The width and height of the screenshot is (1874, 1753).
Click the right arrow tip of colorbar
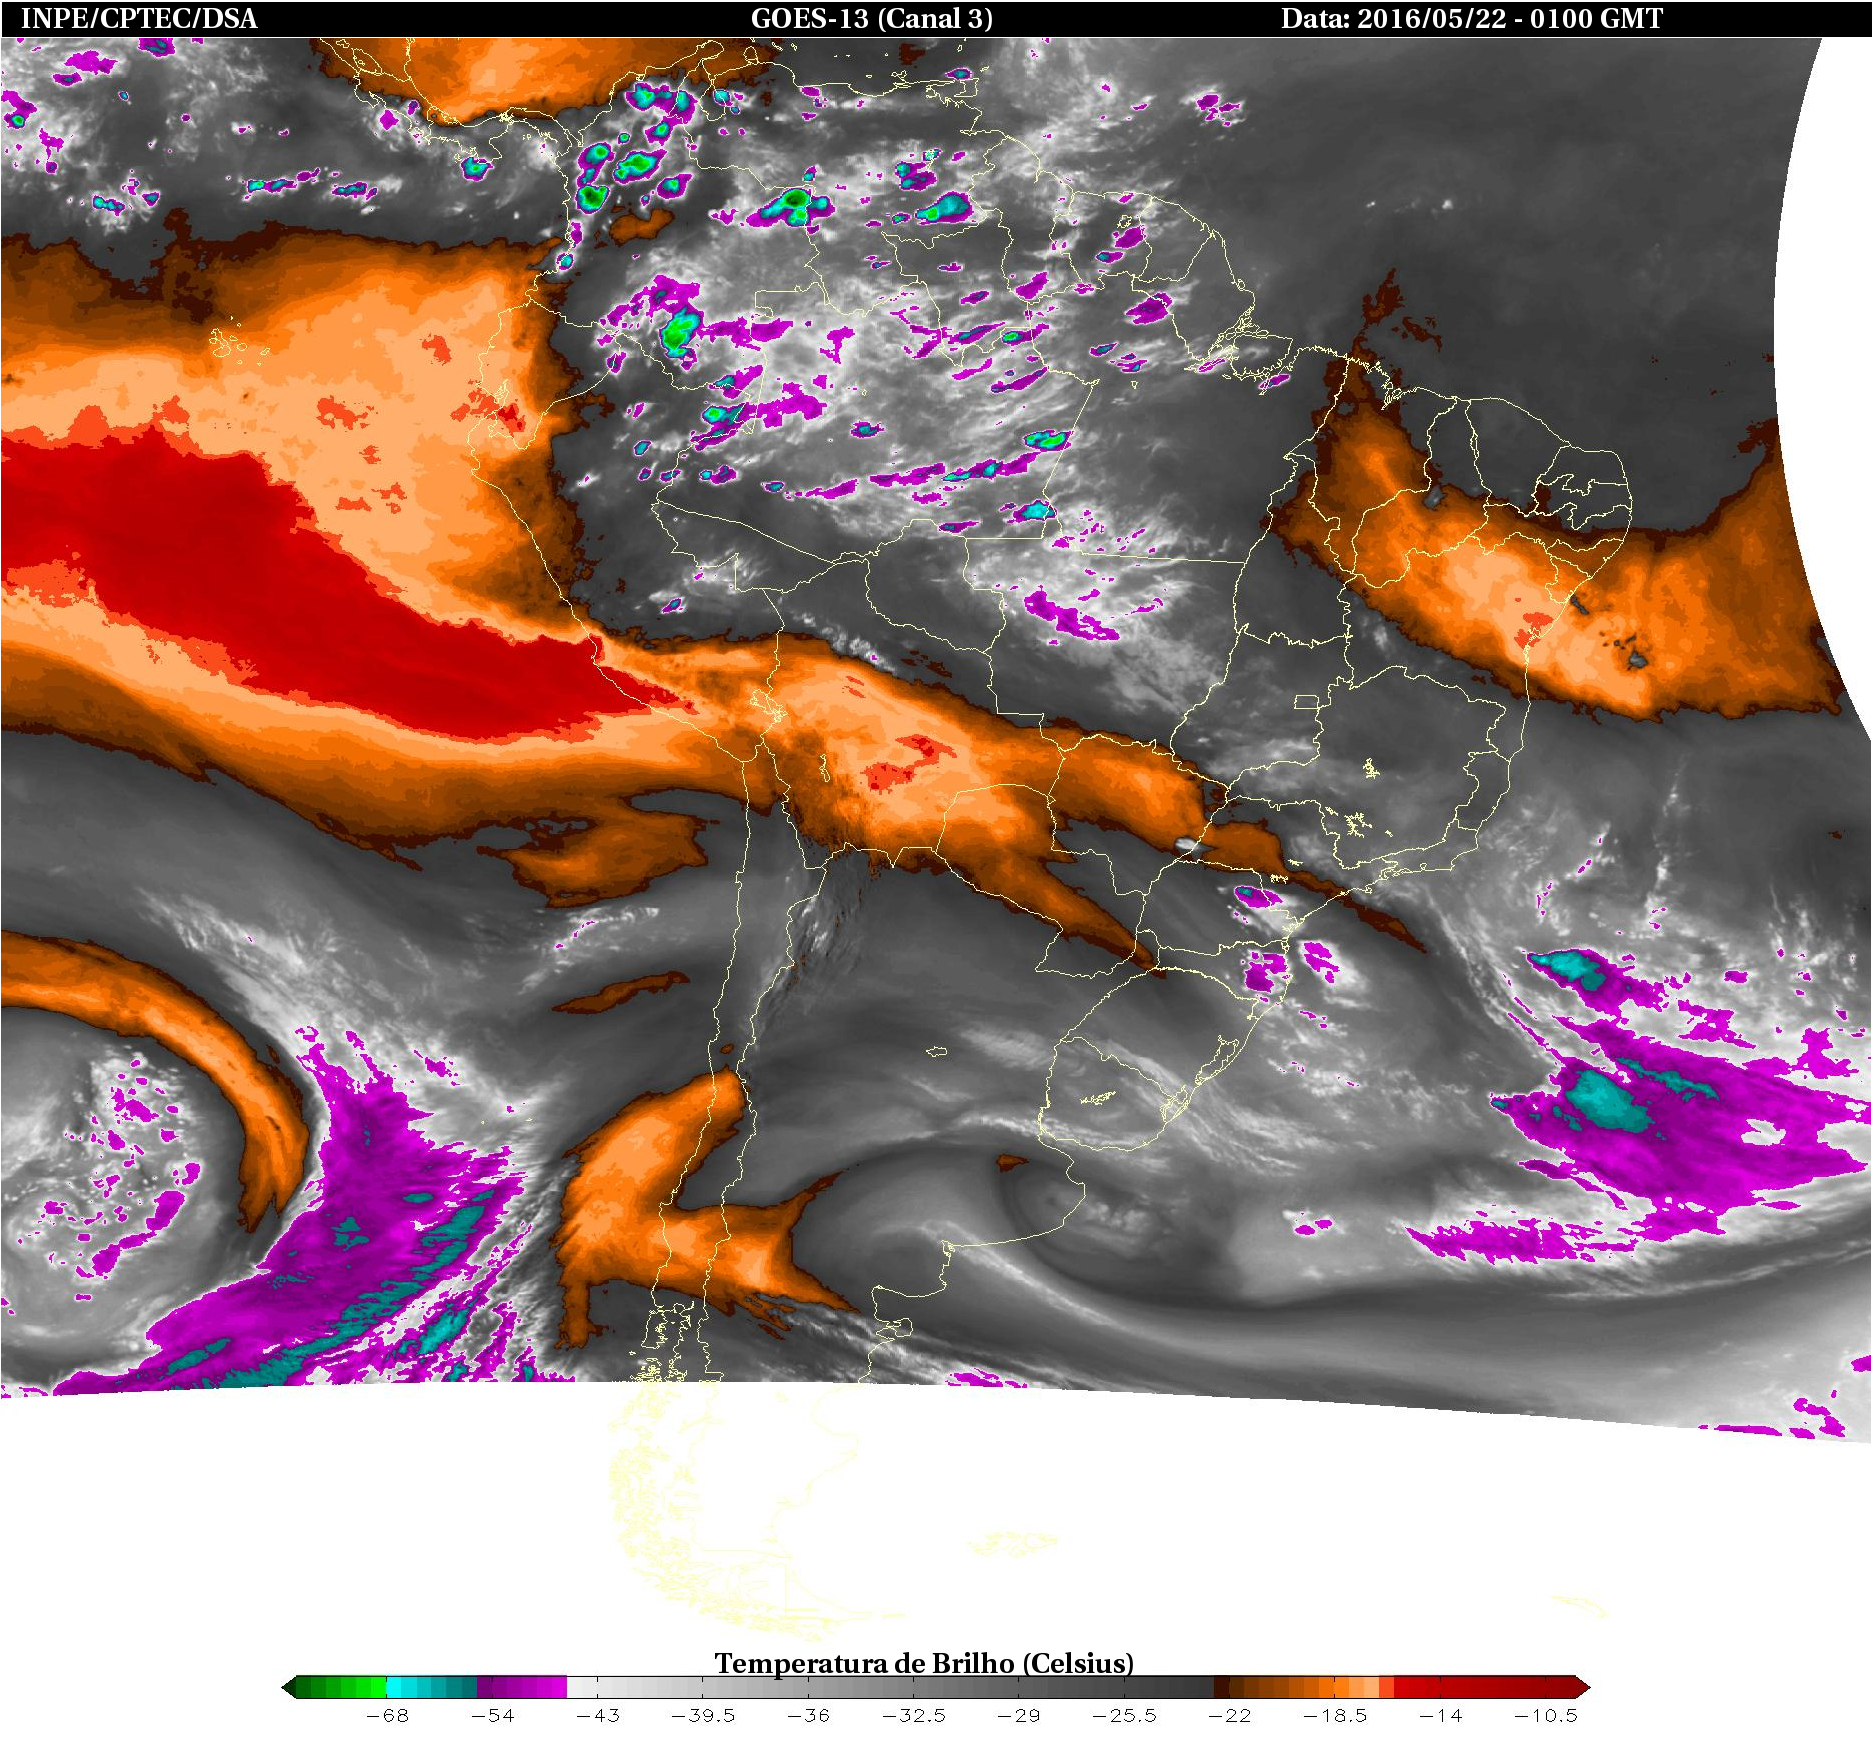pyautogui.click(x=1583, y=1687)
